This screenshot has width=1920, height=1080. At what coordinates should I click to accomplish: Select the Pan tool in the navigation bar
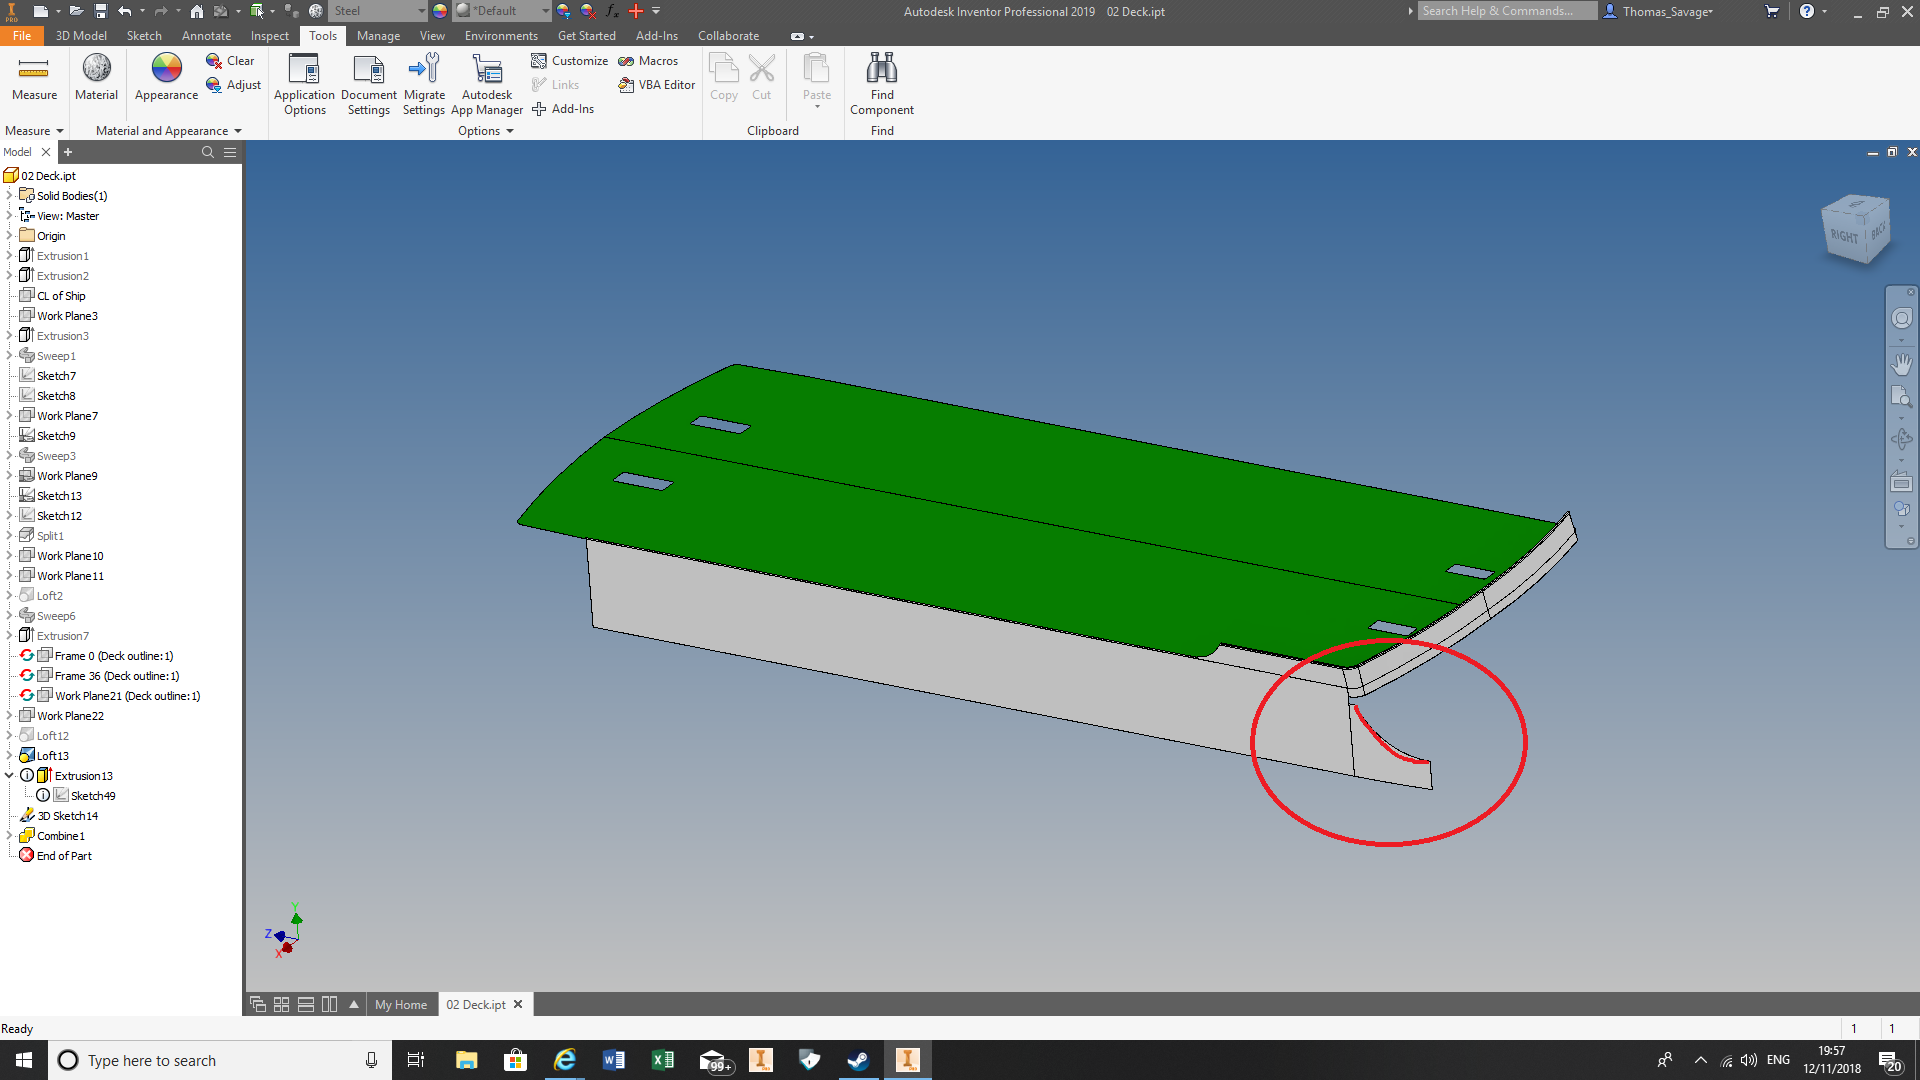(1903, 365)
